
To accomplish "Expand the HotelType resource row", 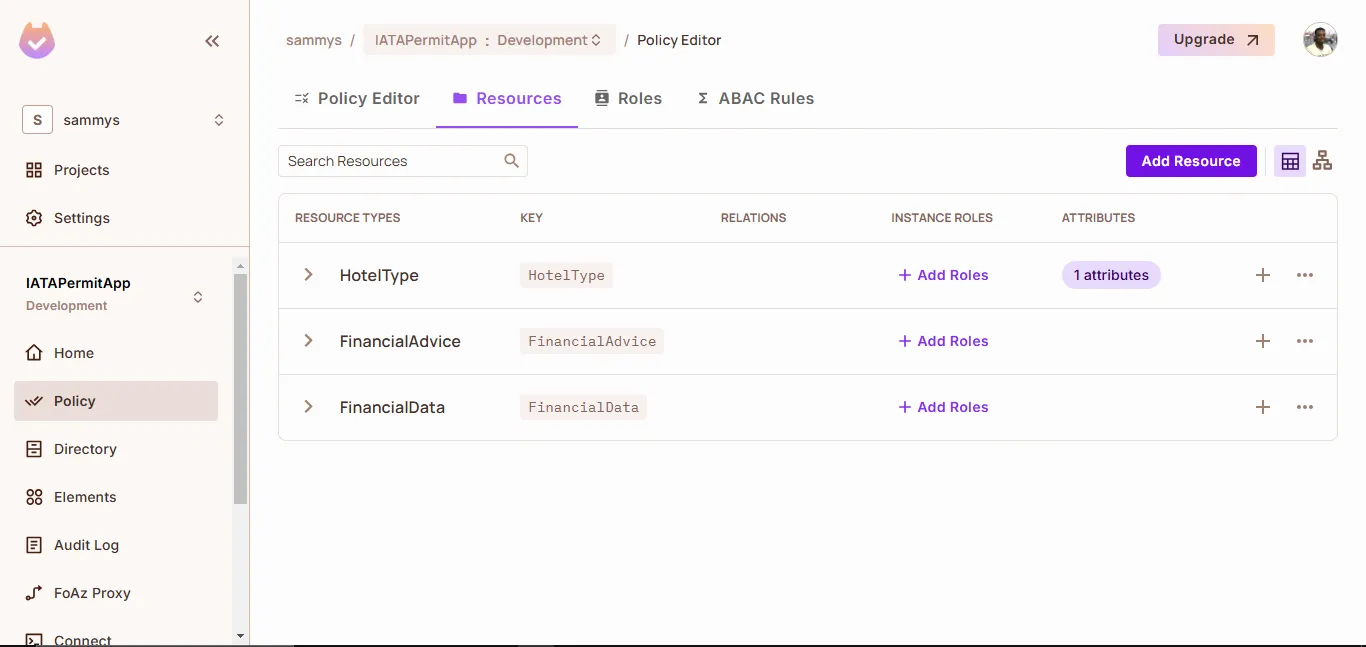I will [x=308, y=275].
